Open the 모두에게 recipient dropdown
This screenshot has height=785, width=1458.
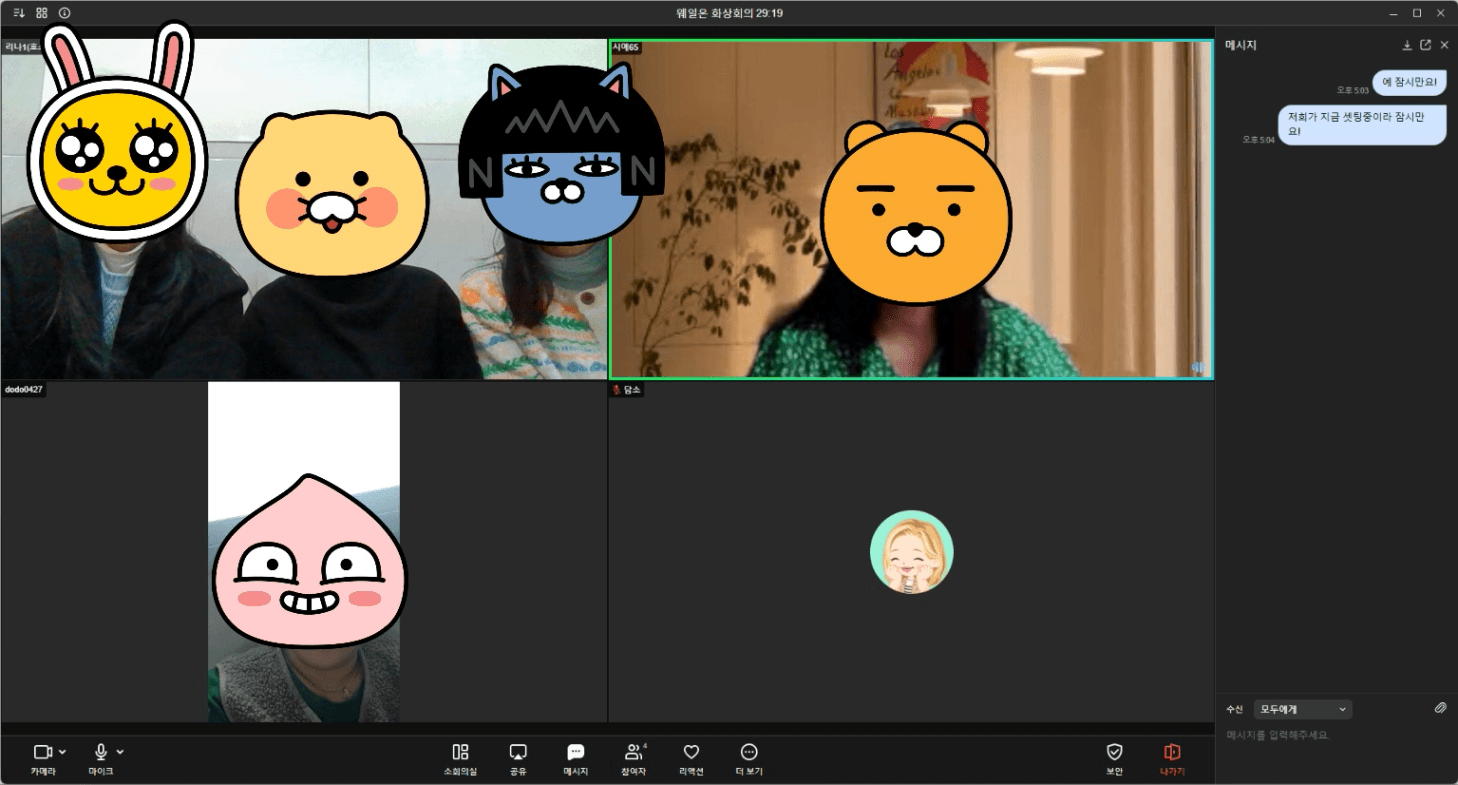[1302, 709]
